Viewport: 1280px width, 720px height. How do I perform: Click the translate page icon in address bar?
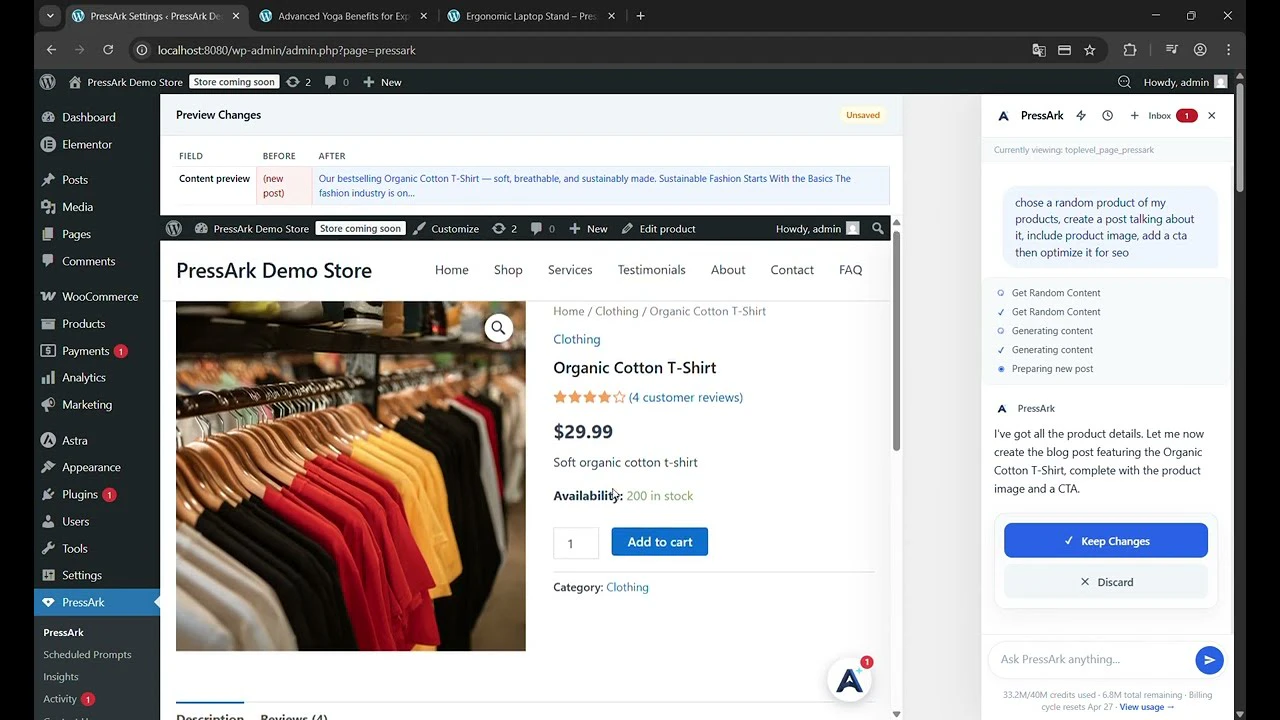(1039, 50)
